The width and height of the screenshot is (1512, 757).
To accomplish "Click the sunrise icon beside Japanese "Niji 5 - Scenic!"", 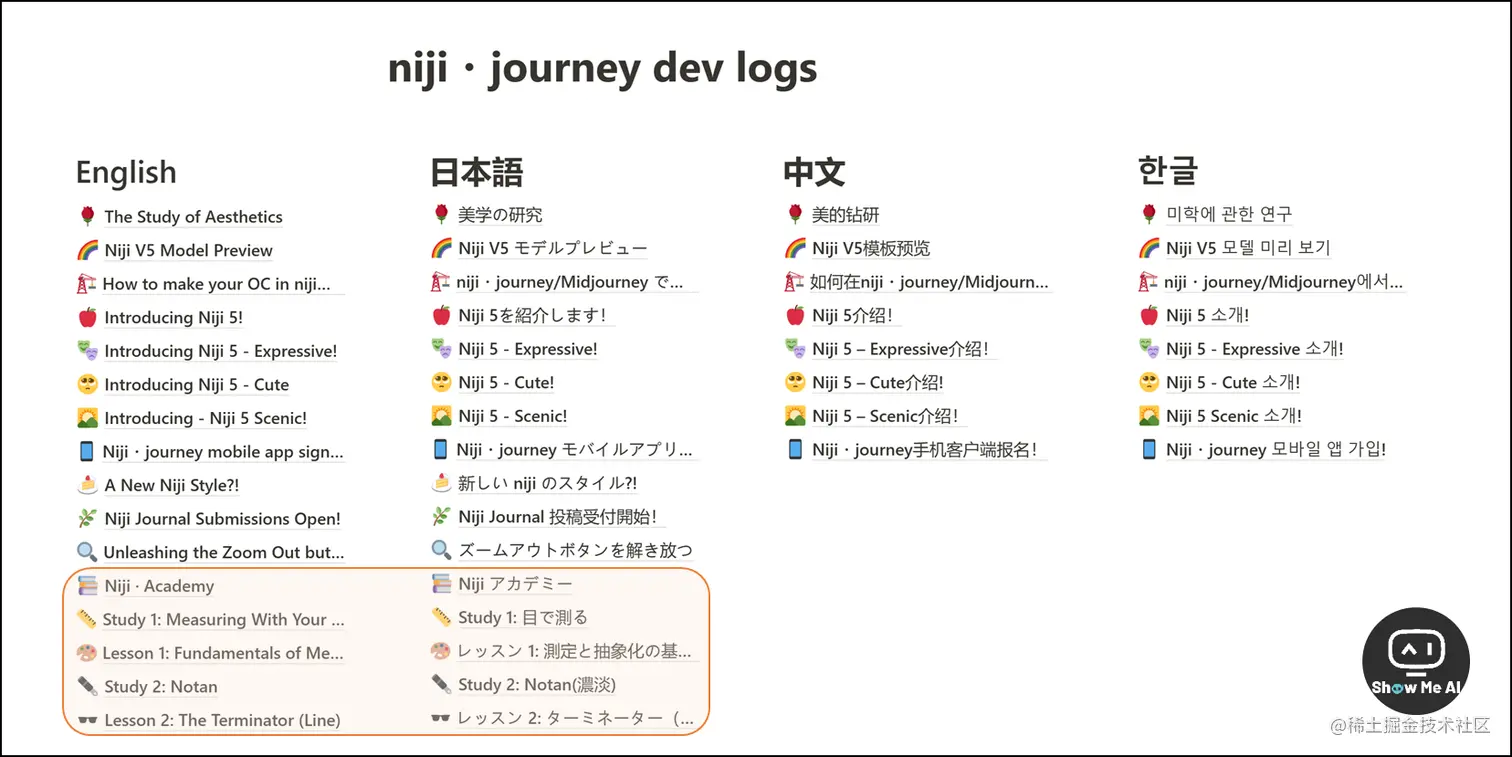I will 441,416.
